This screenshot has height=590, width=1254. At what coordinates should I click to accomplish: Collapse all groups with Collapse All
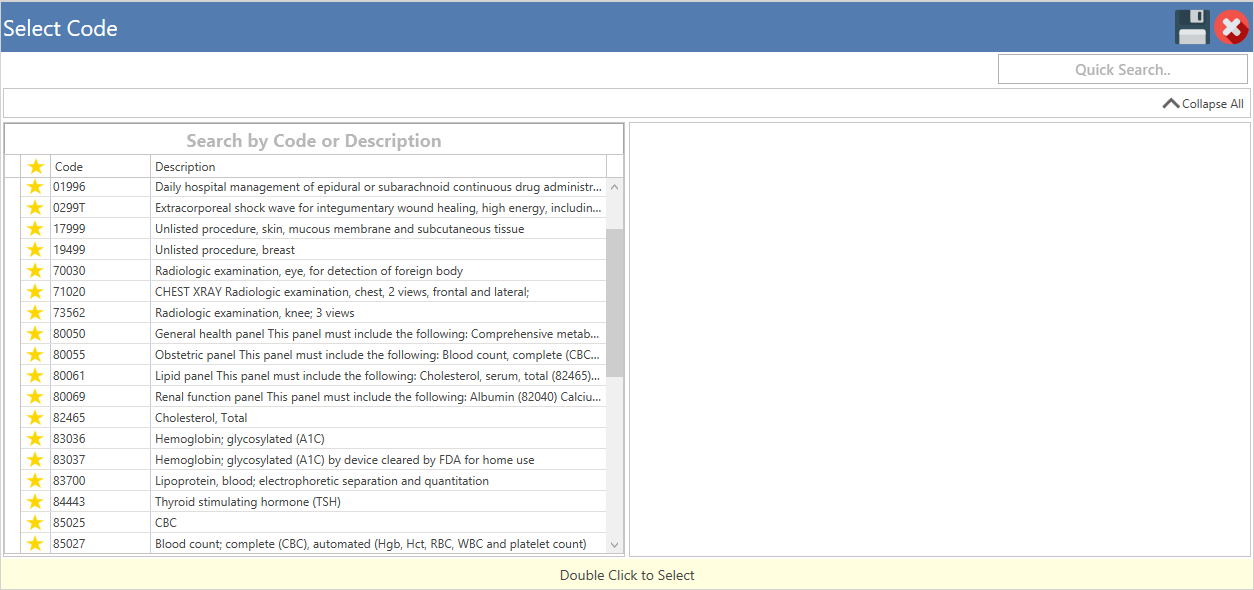point(1203,103)
